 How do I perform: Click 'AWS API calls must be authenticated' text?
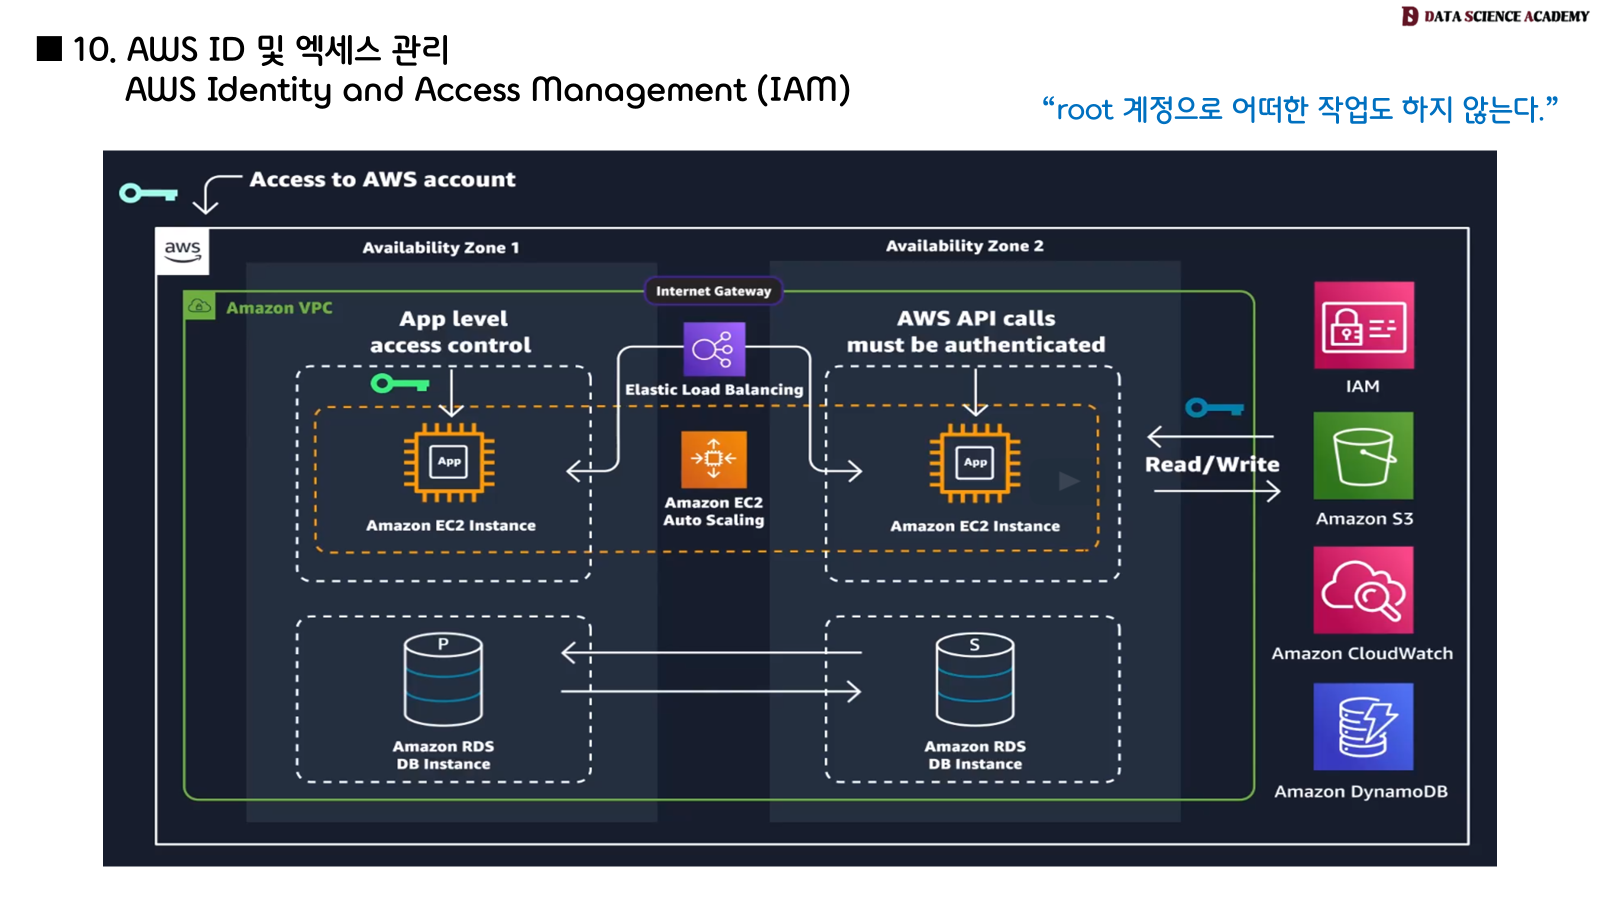976,331
